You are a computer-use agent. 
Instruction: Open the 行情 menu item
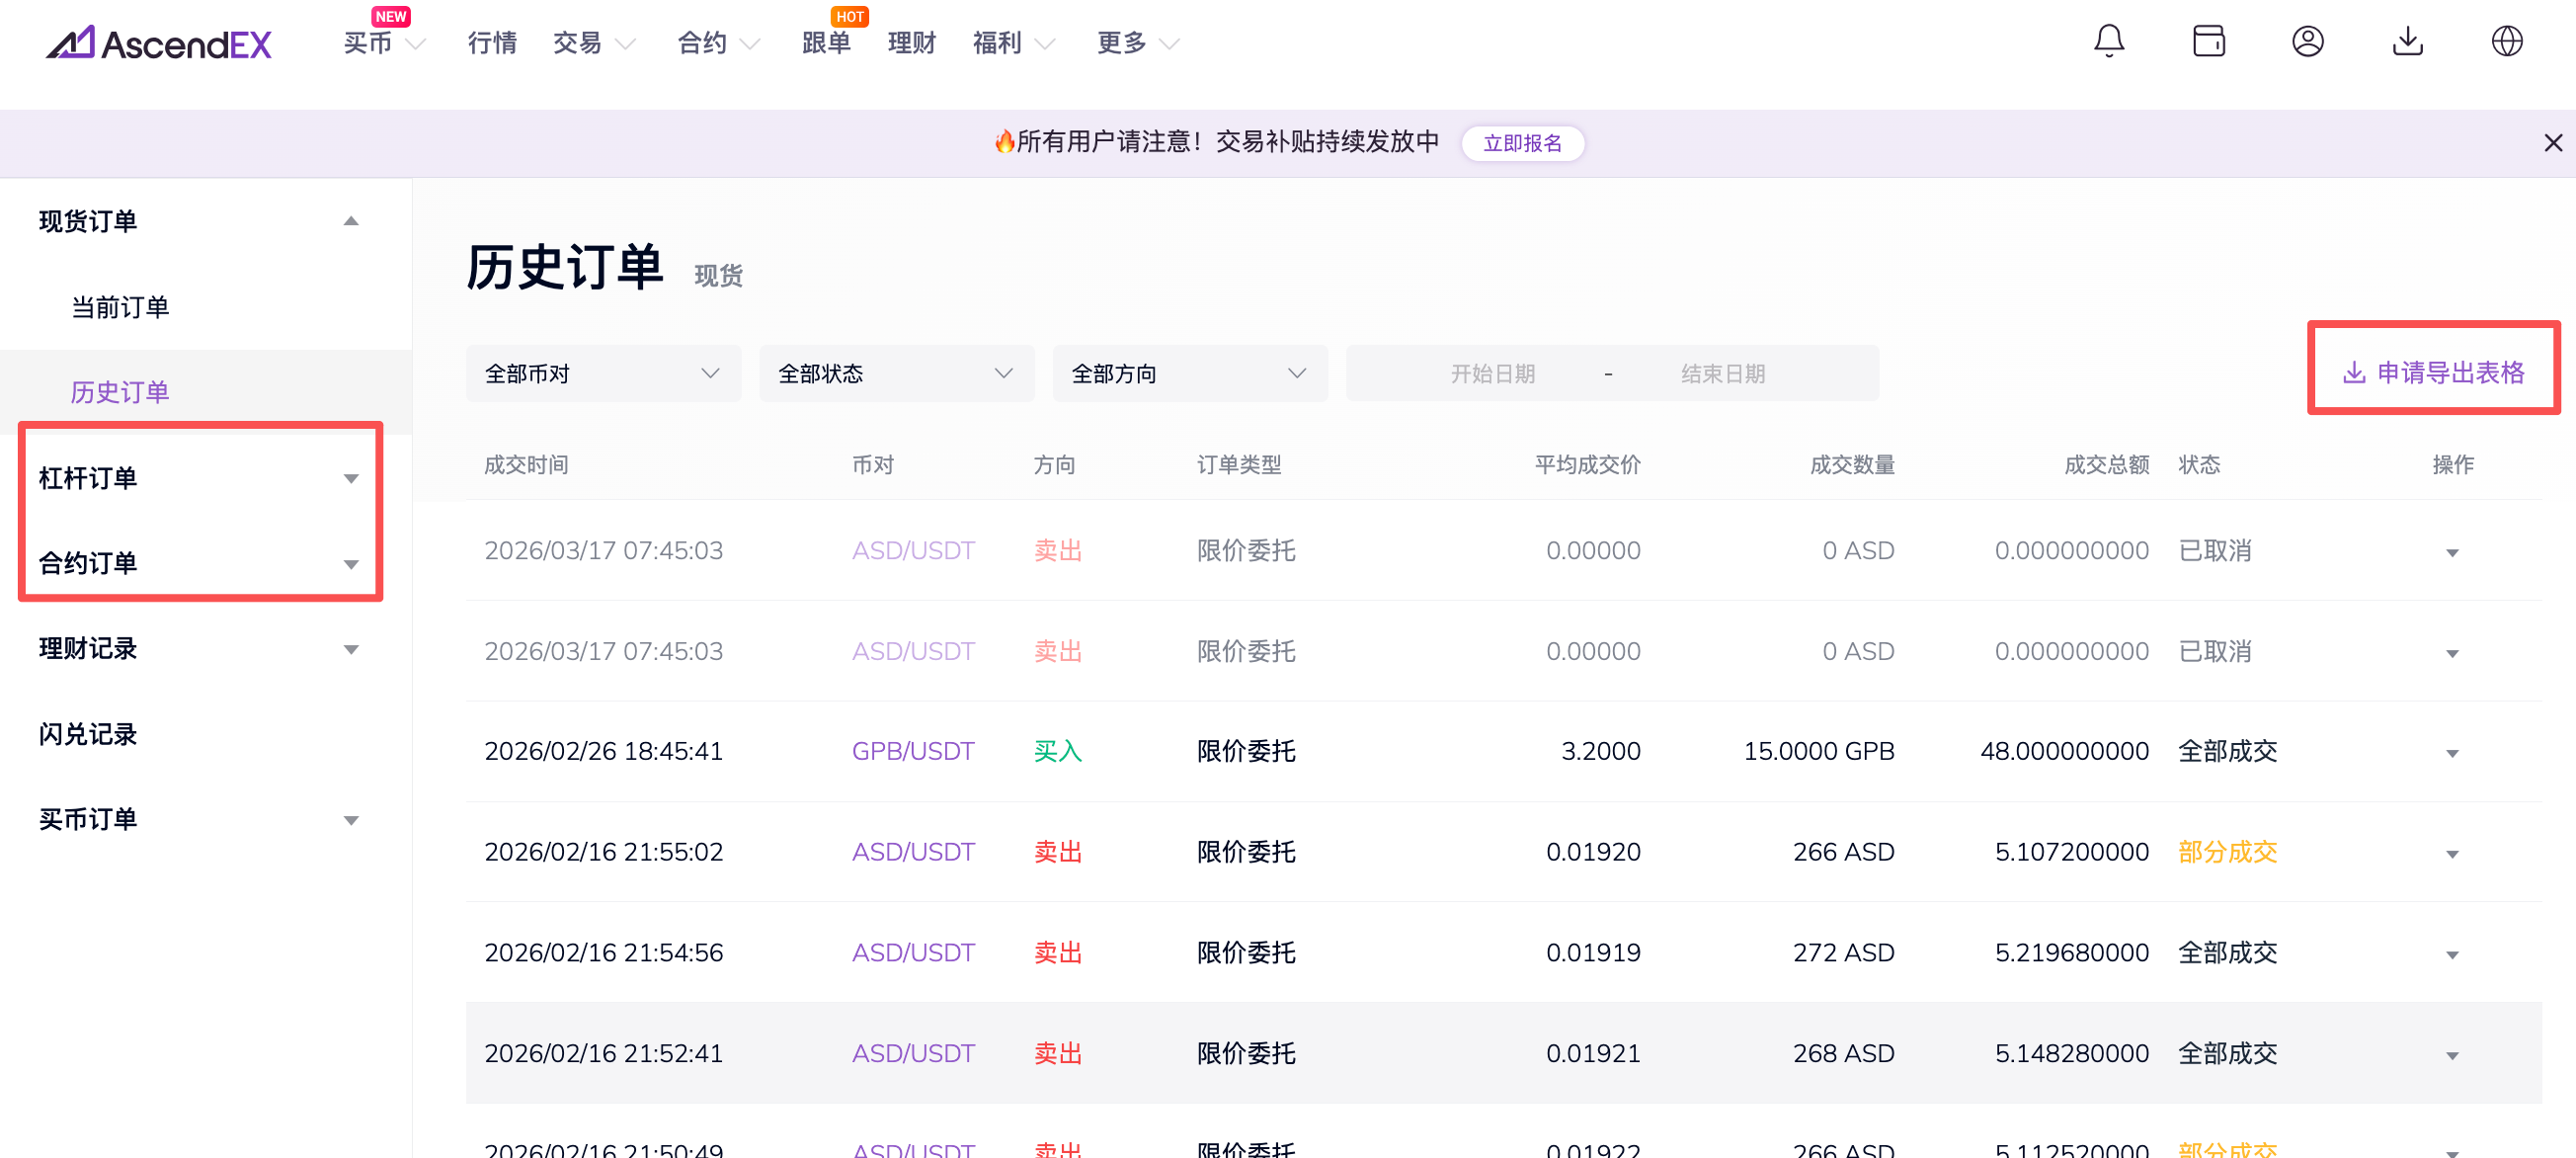click(492, 43)
